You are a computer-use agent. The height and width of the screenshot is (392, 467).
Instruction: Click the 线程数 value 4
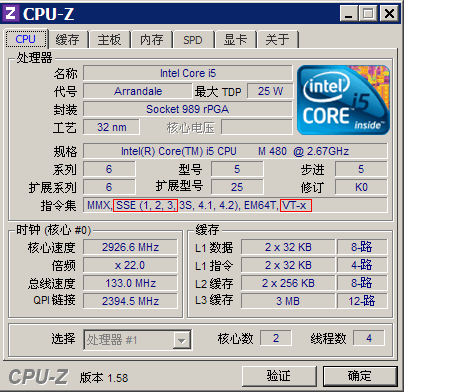(x=369, y=338)
